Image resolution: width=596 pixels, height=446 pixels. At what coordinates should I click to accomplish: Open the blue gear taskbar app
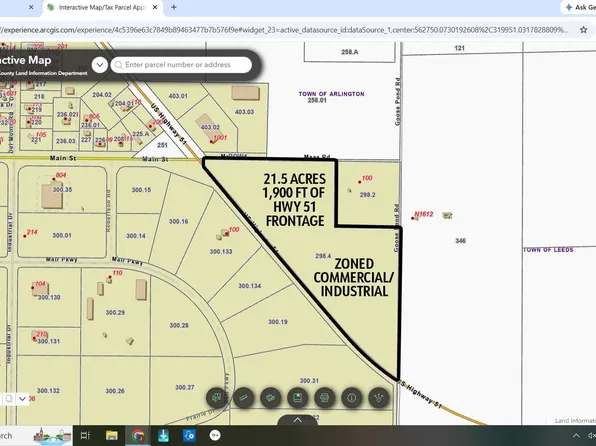point(189,435)
